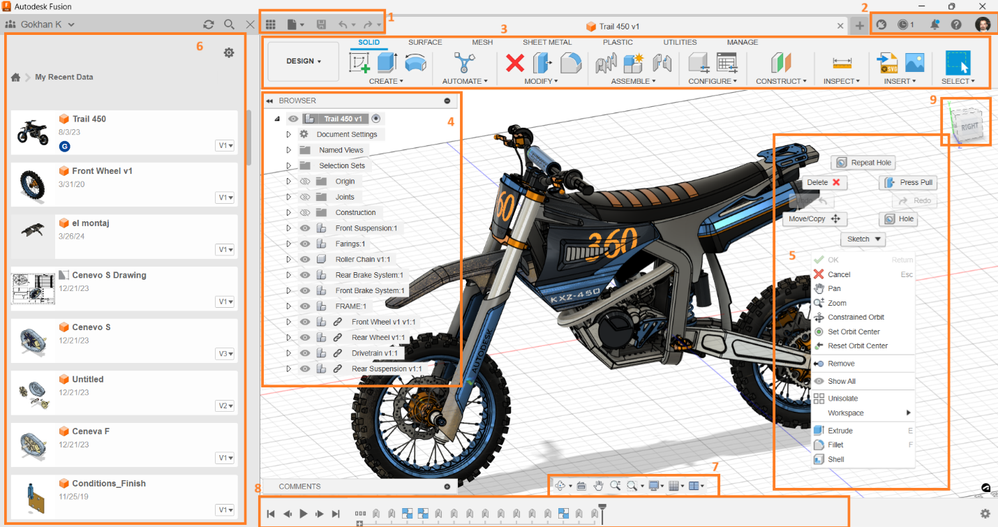
Task: Activate Trail 450 v1 radio button
Action: pyautogui.click(x=376, y=118)
